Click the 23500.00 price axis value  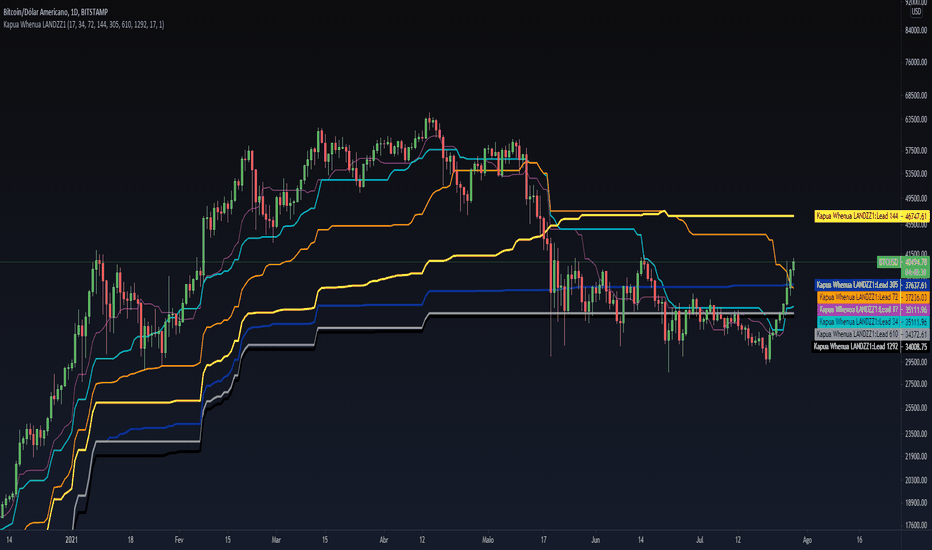[x=916, y=434]
